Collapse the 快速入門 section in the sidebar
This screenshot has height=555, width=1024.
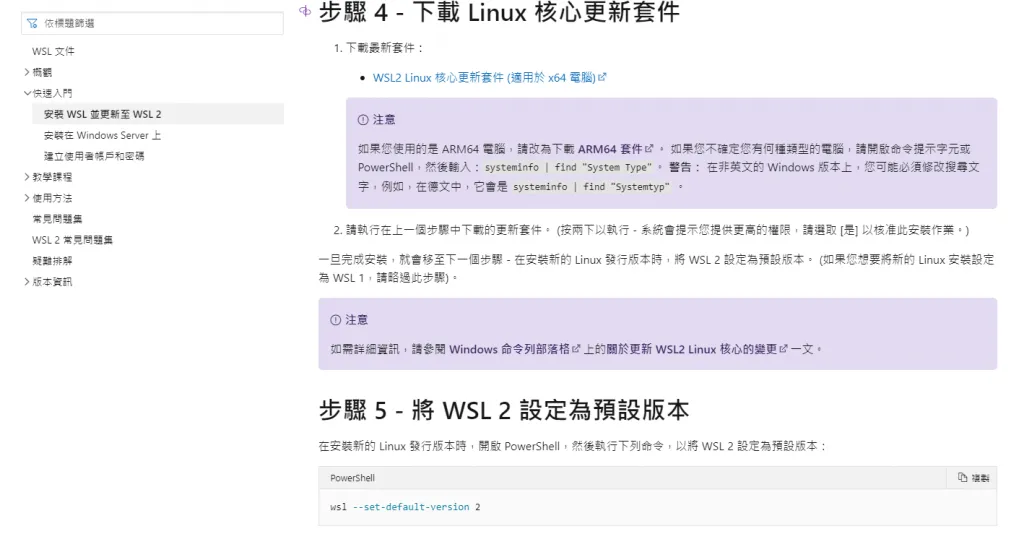coord(27,93)
